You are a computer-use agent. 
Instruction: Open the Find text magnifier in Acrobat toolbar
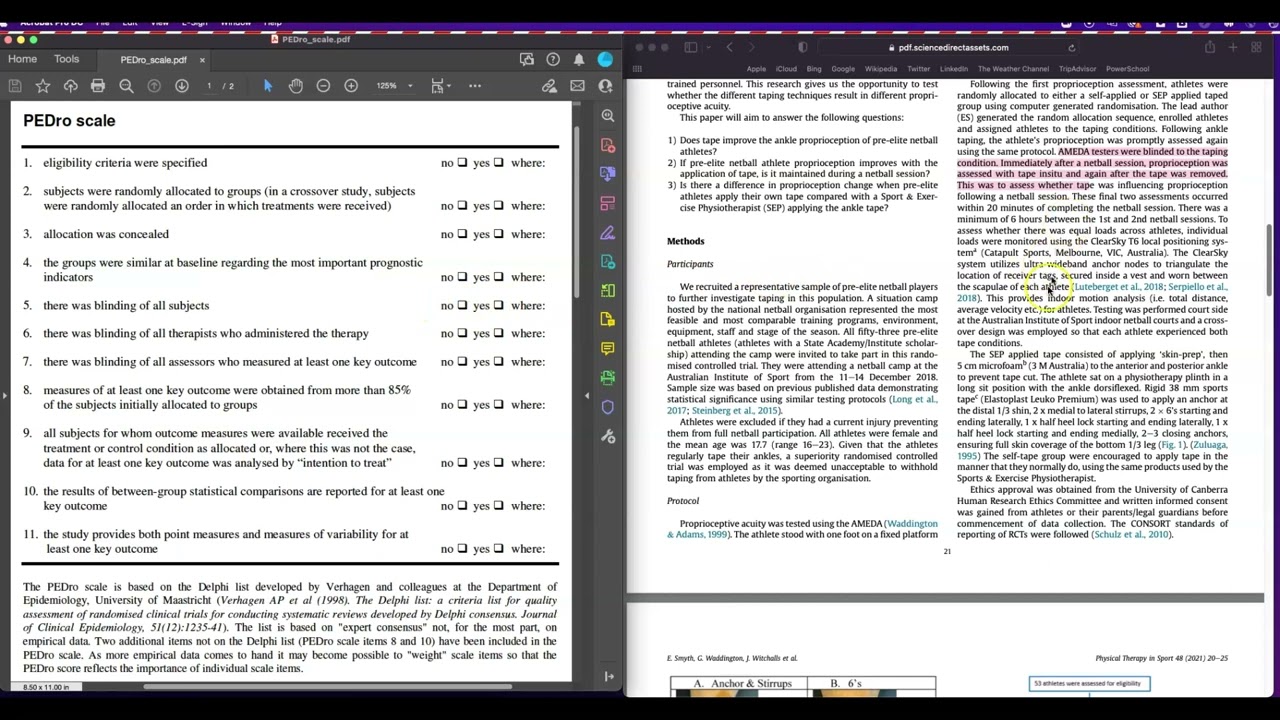click(x=126, y=86)
